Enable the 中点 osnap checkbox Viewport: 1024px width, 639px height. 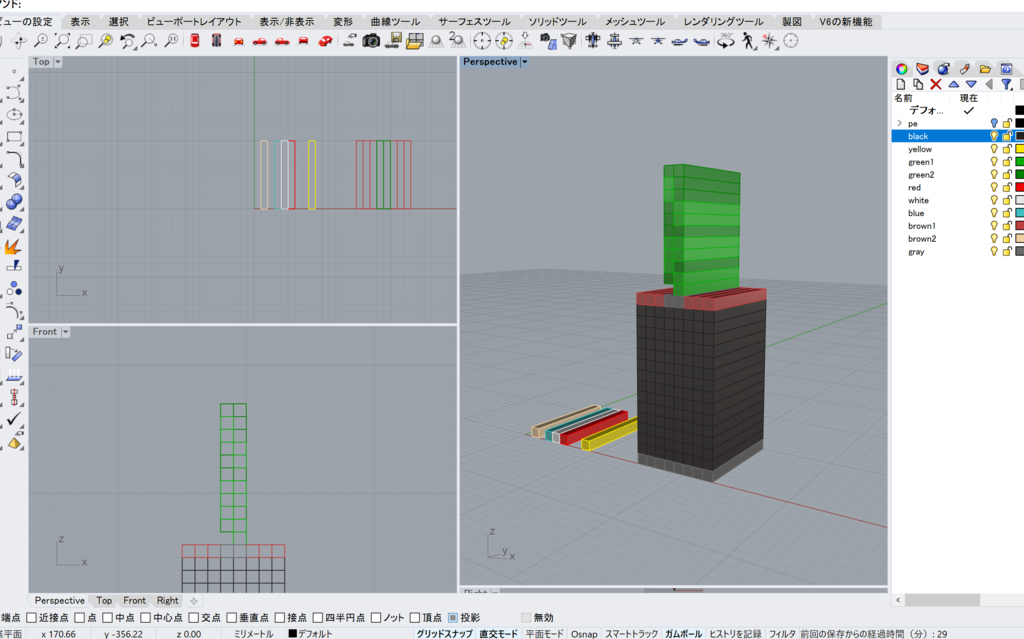[107, 617]
